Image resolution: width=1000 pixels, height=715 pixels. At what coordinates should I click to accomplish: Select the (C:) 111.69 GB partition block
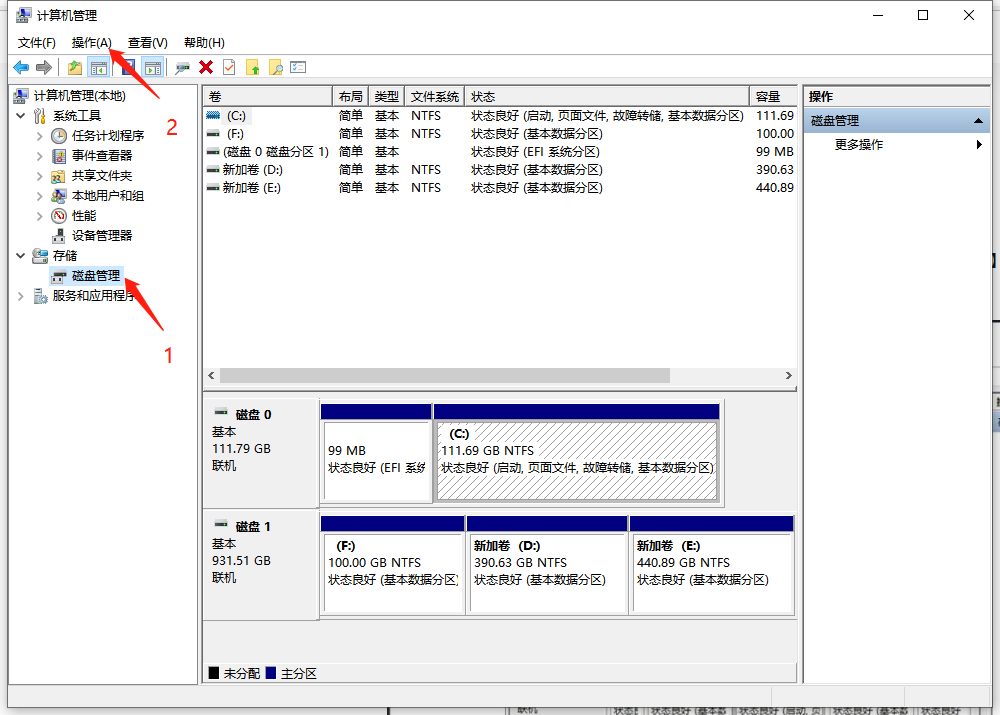click(577, 460)
